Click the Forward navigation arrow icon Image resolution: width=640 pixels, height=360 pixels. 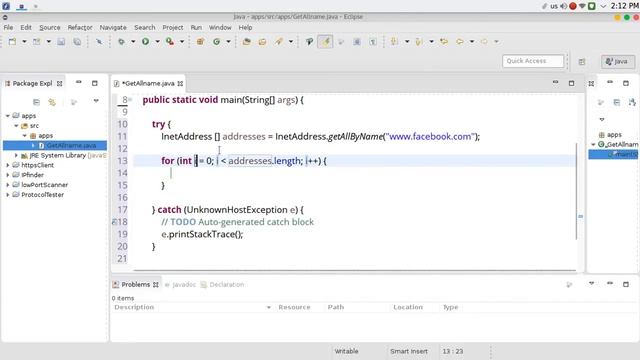click(484, 42)
